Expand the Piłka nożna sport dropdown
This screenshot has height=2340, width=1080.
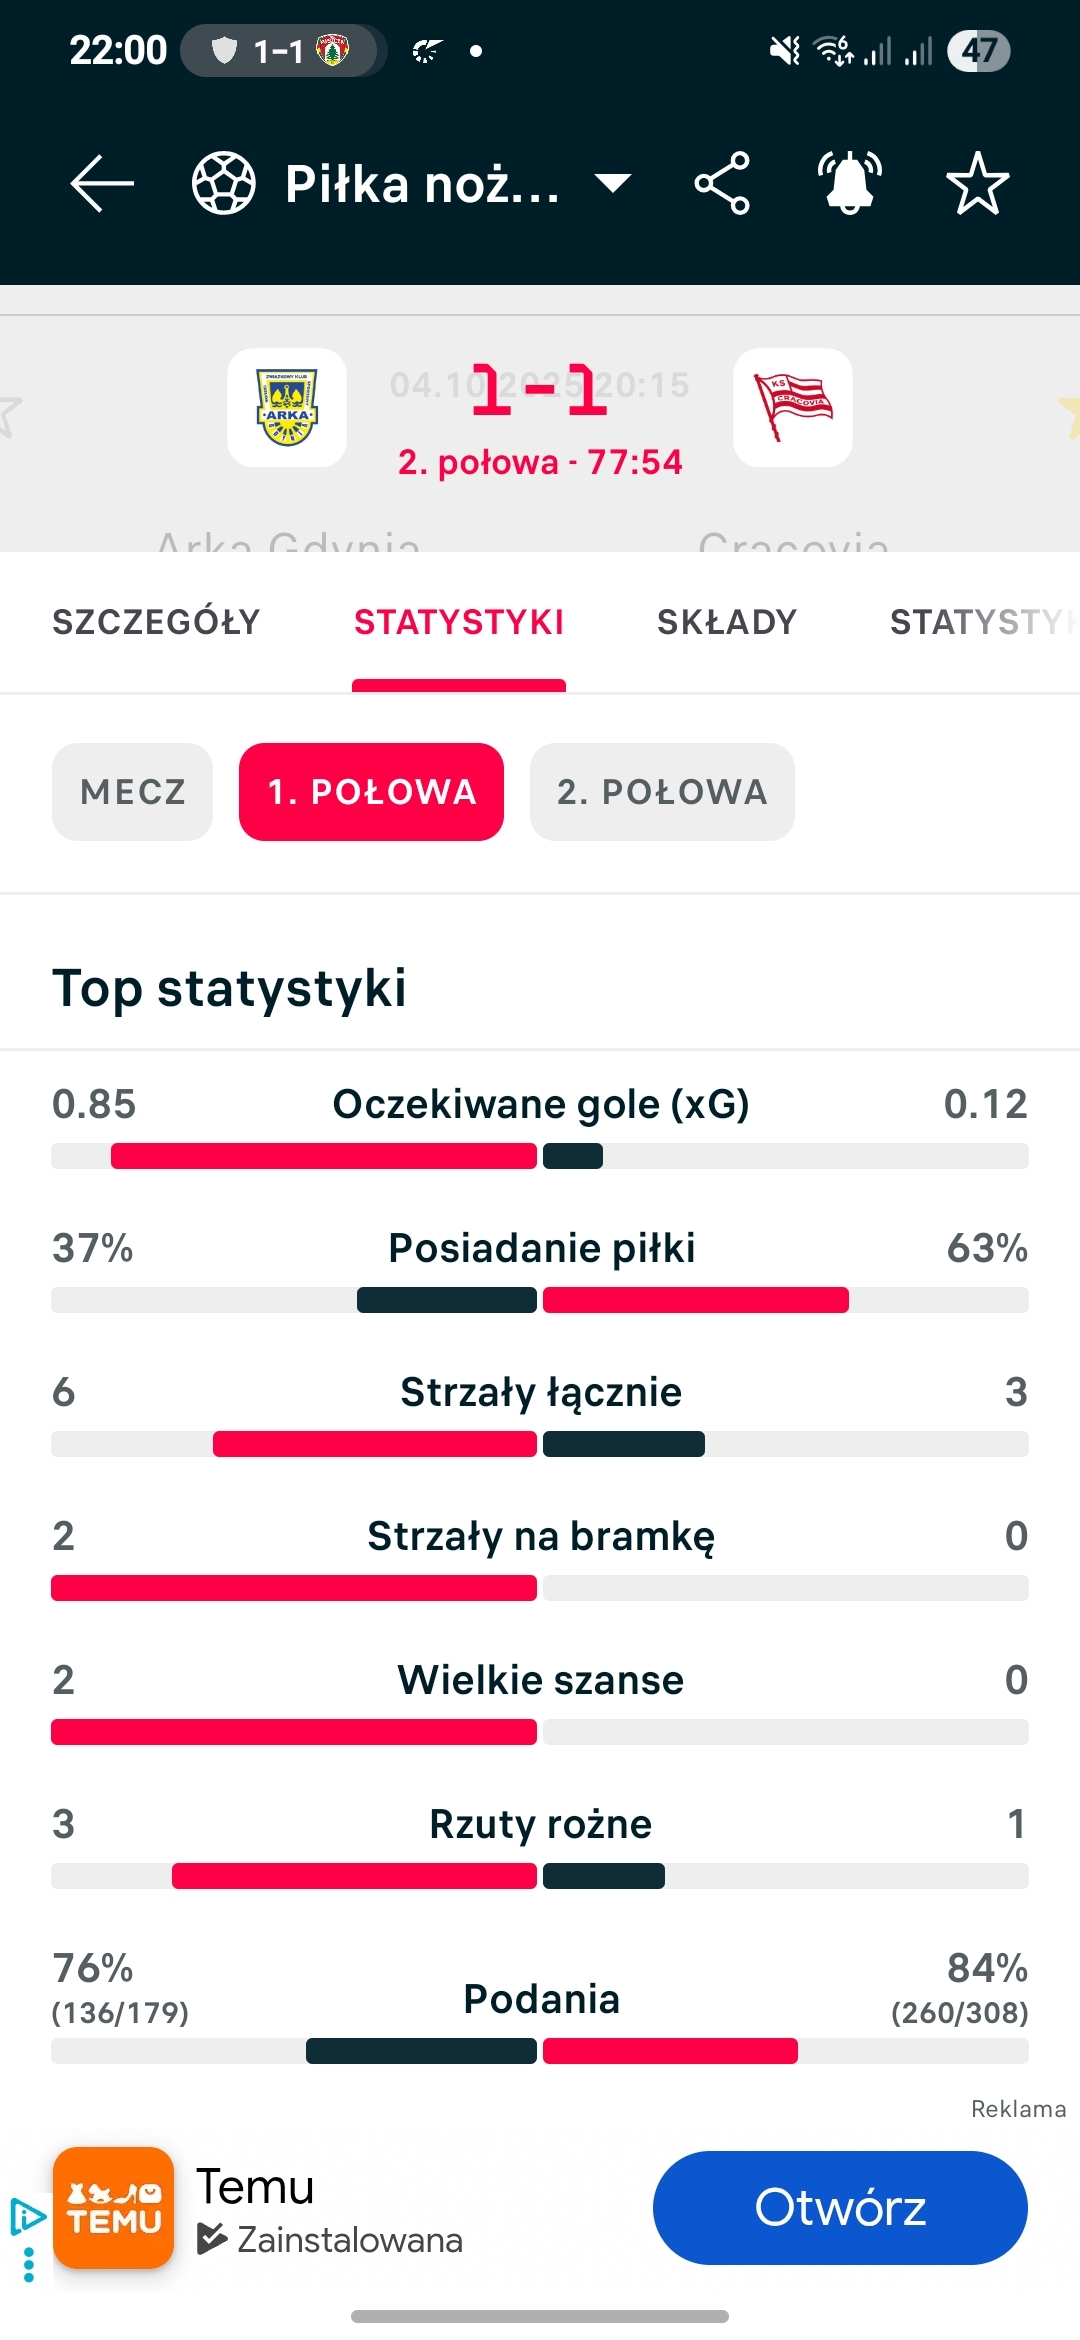click(x=612, y=183)
